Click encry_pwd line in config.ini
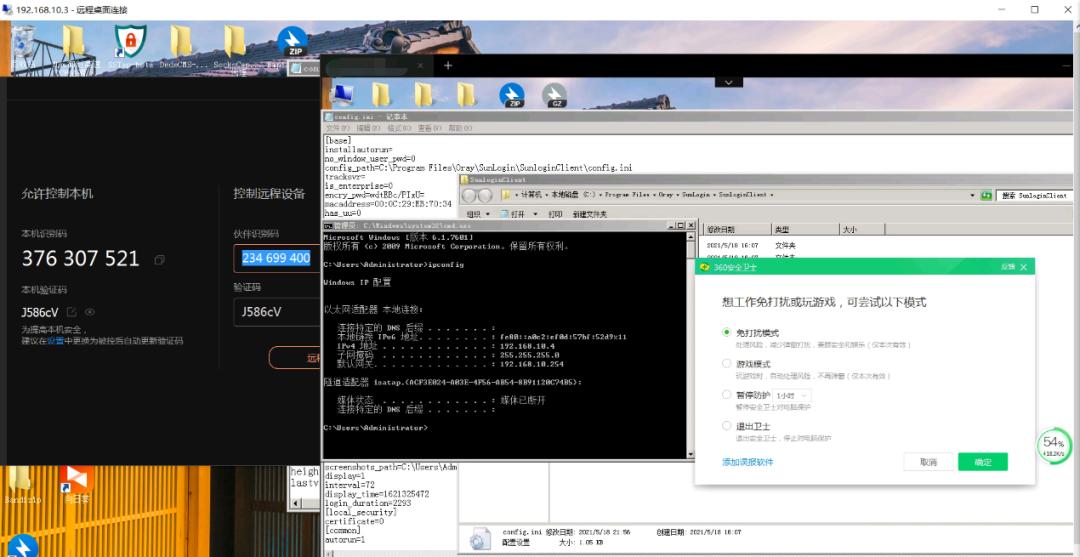 click(x=375, y=195)
